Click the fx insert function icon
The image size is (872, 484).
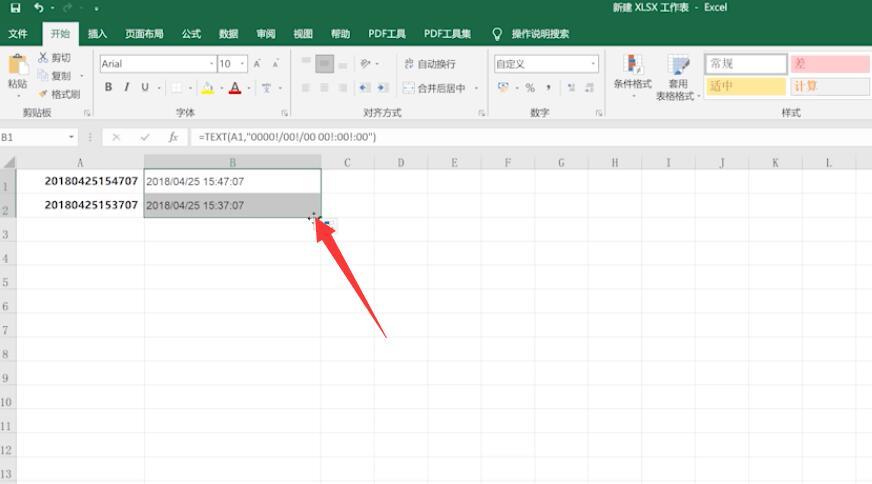click(x=173, y=137)
